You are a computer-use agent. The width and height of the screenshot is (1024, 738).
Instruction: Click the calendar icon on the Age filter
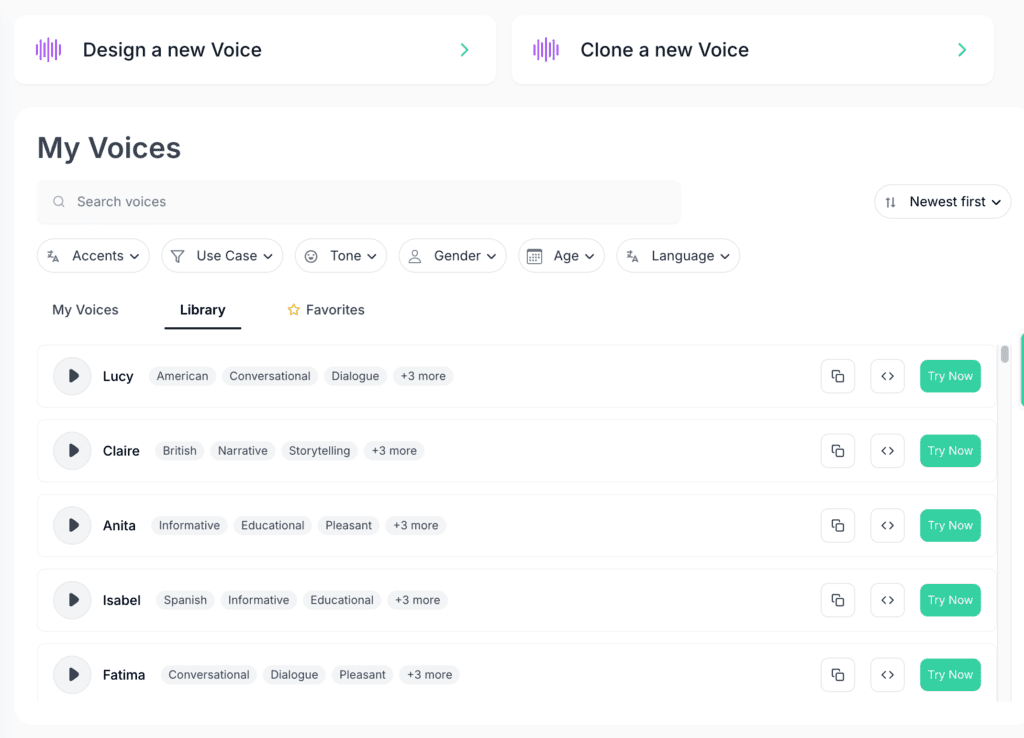click(x=534, y=256)
